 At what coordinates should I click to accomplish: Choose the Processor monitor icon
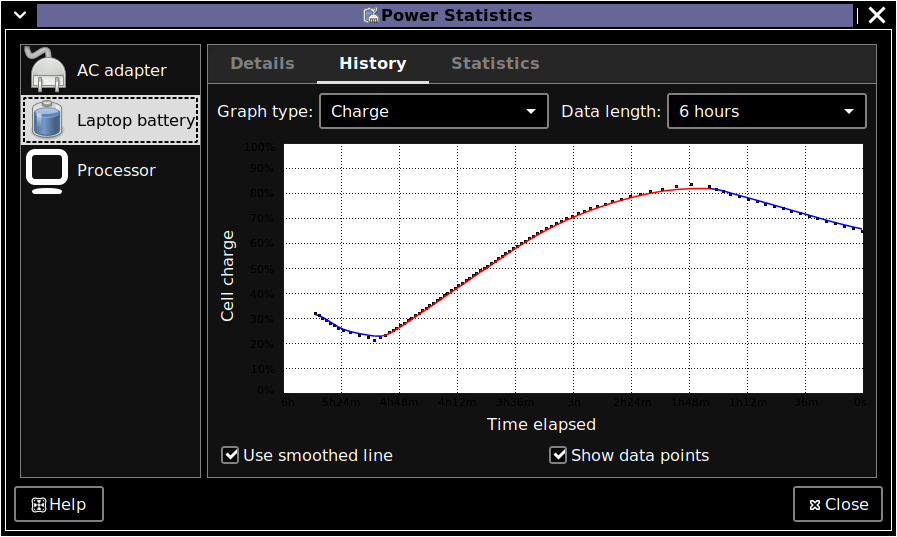(x=47, y=171)
